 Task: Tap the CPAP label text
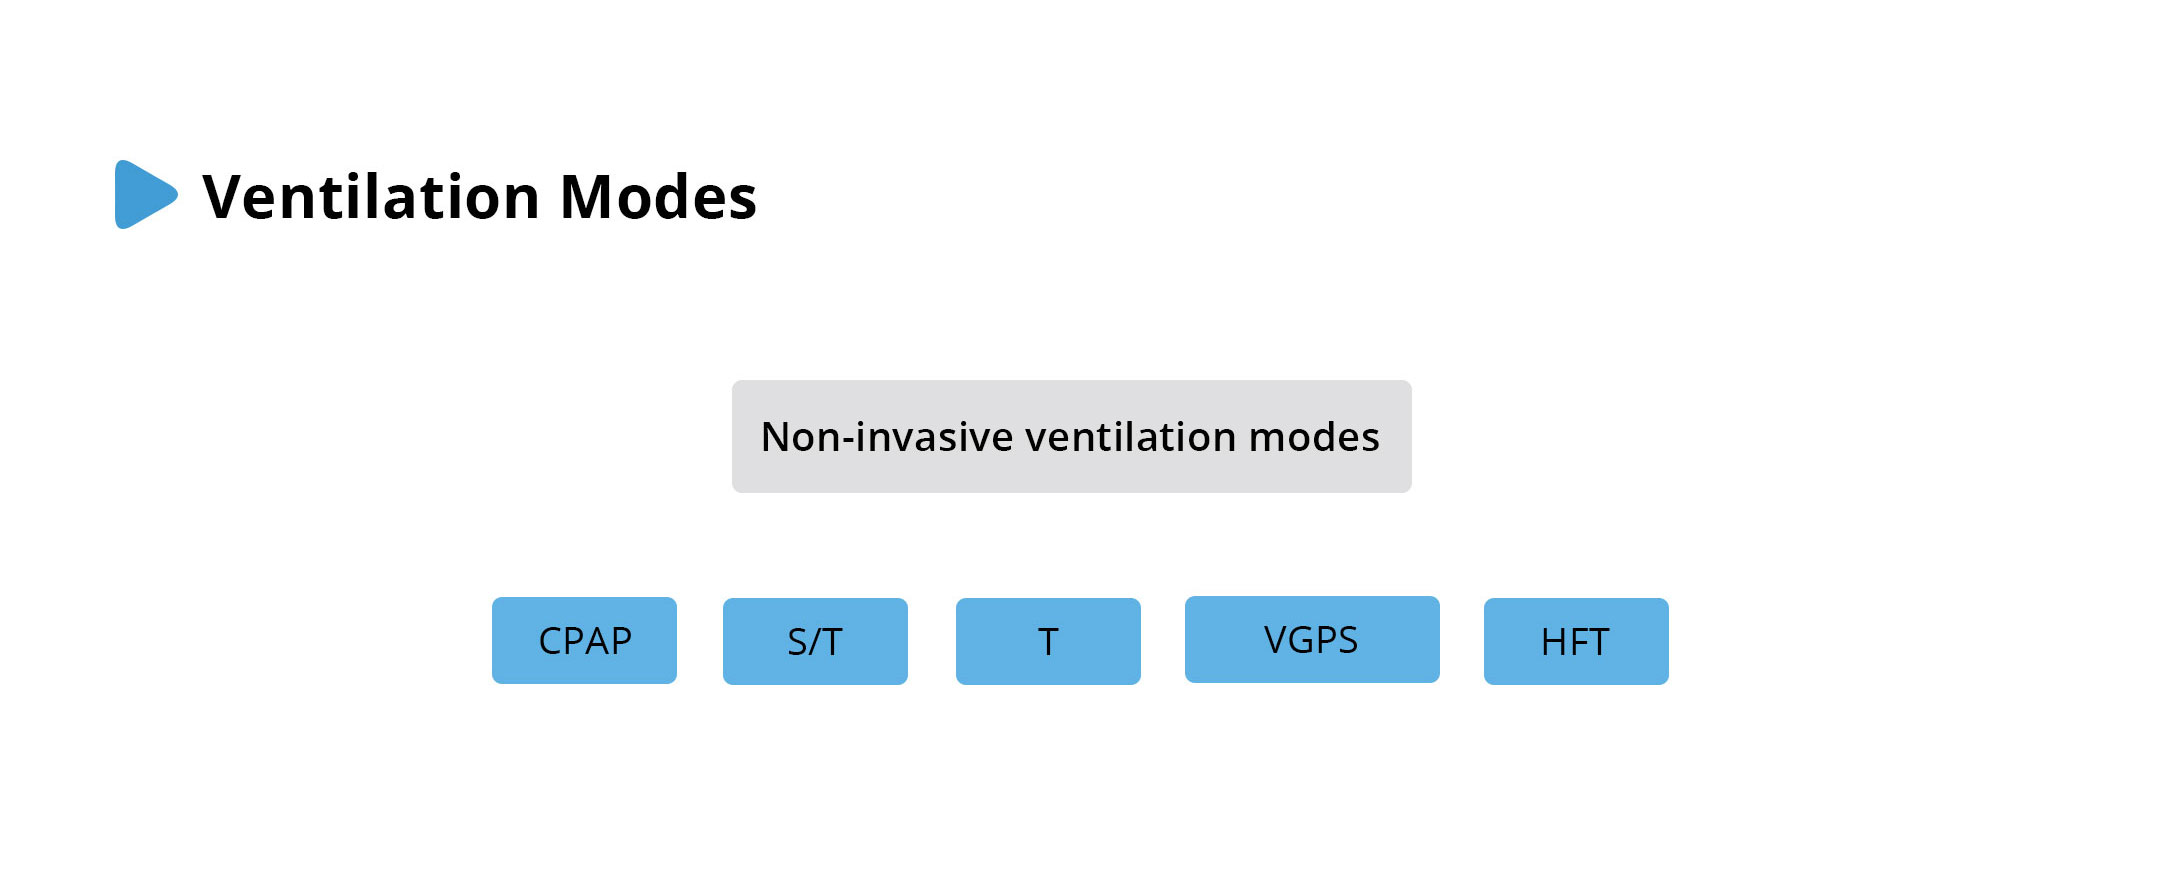(x=585, y=641)
